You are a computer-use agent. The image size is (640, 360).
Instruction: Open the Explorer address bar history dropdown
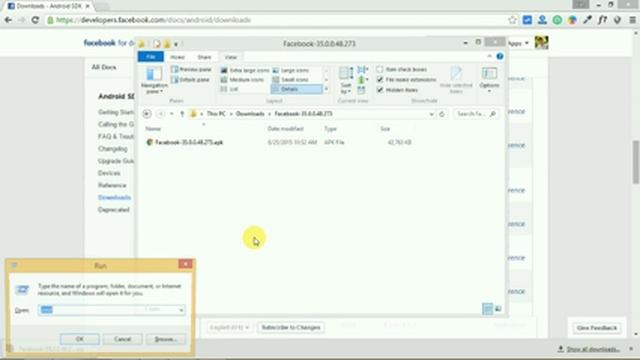[431, 114]
